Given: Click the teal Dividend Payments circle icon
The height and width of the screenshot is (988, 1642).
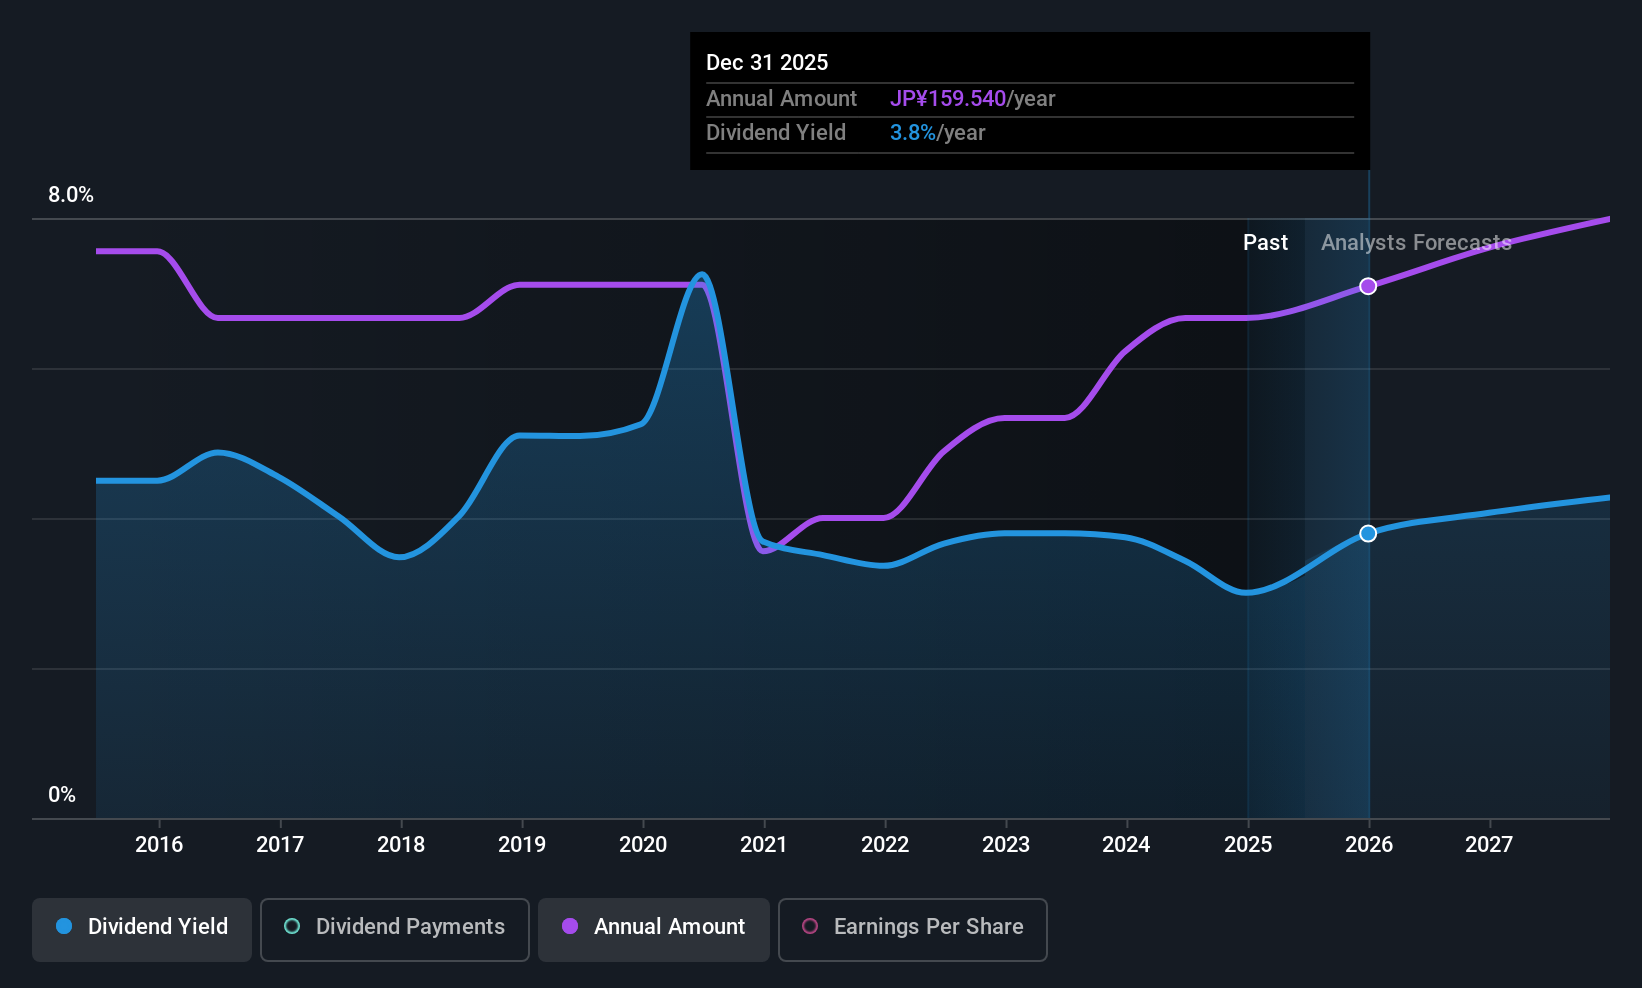Looking at the screenshot, I should 292,926.
